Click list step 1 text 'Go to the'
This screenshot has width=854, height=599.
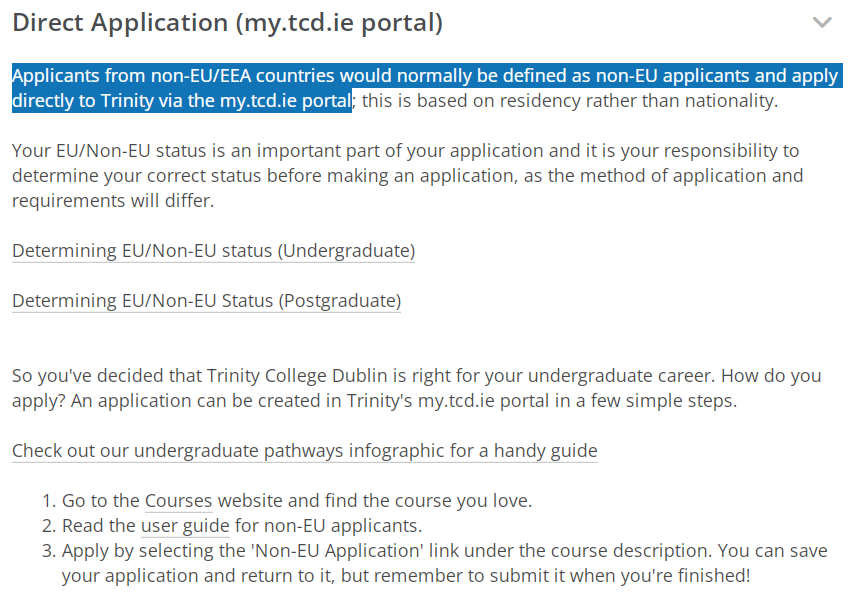tap(101, 501)
